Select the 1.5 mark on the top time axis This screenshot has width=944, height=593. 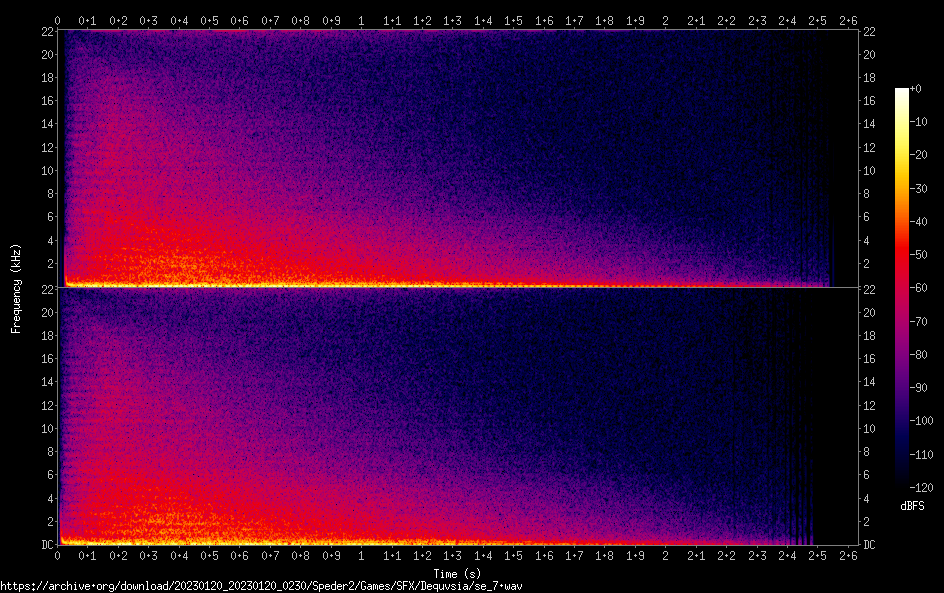[513, 20]
